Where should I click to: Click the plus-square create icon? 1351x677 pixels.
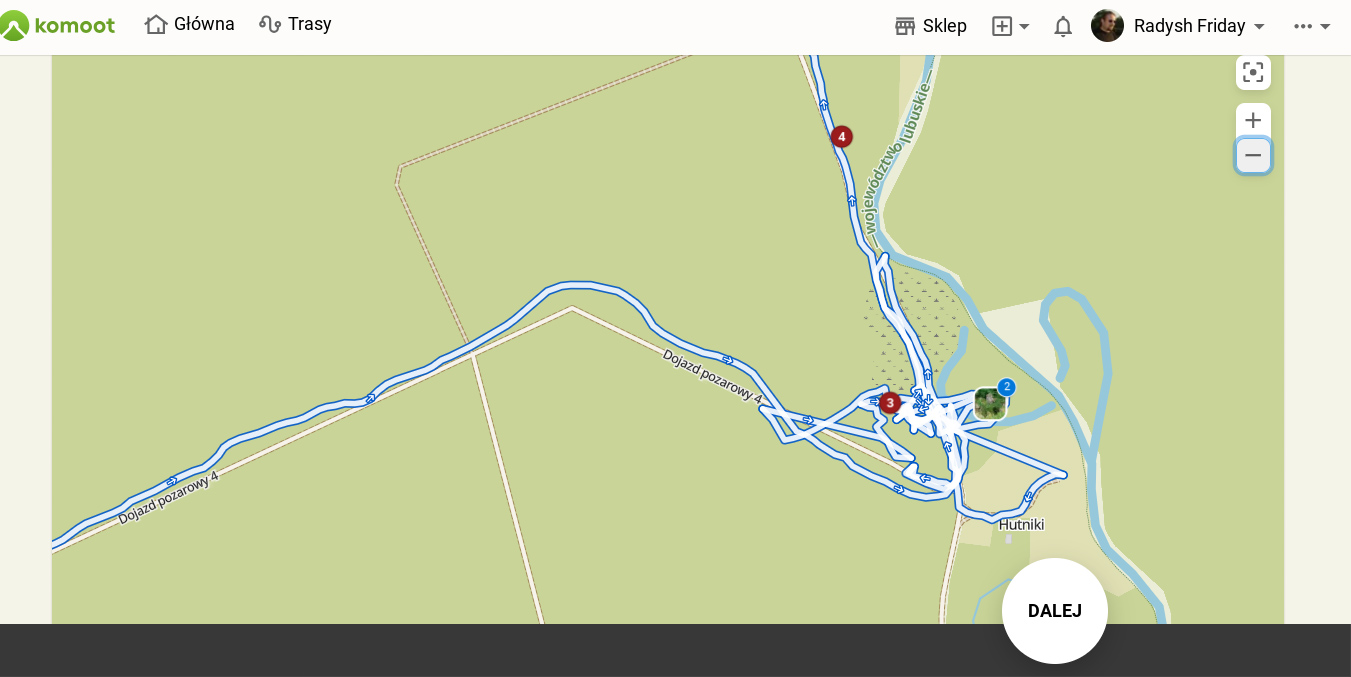[1002, 26]
